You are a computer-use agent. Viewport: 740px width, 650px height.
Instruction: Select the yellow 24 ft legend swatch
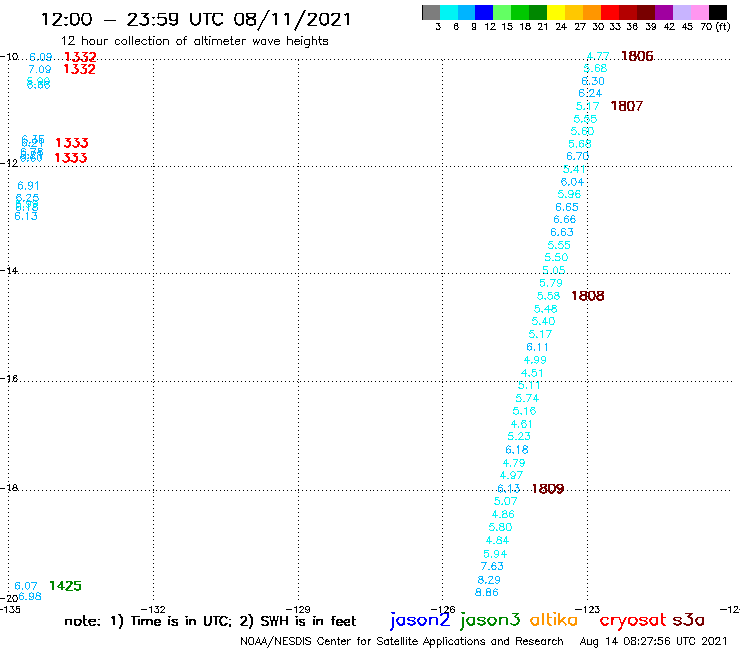coord(556,12)
